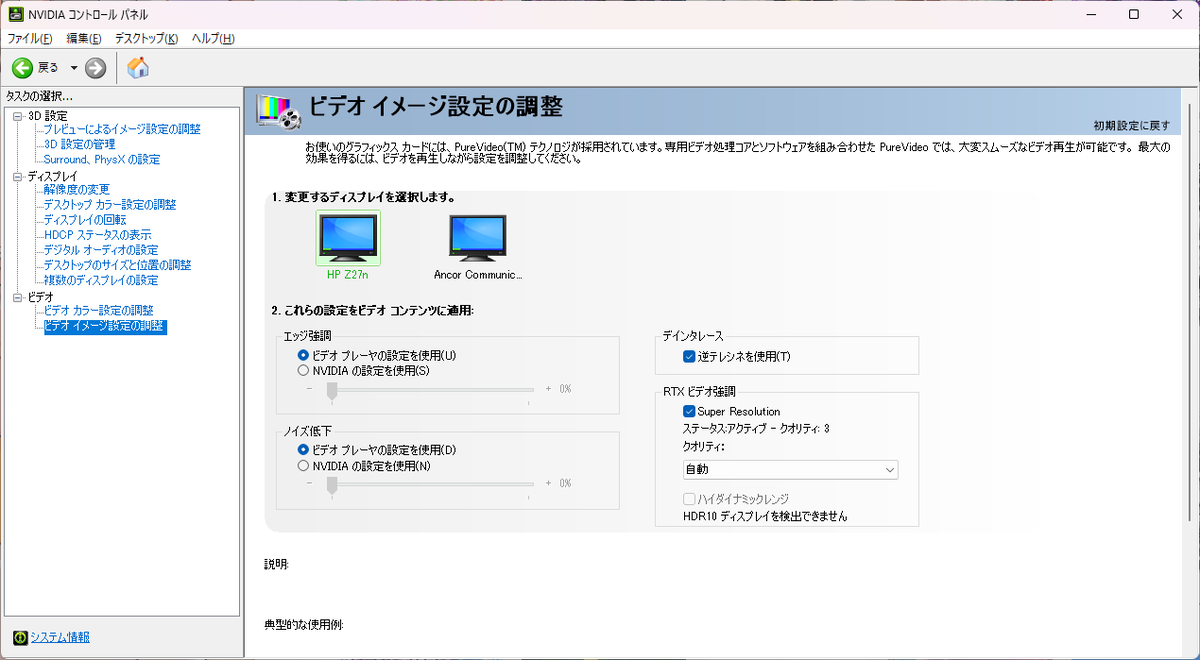Screen dimensions: 1200x660
Task: Click the green Back arrow icon
Action: (22, 68)
